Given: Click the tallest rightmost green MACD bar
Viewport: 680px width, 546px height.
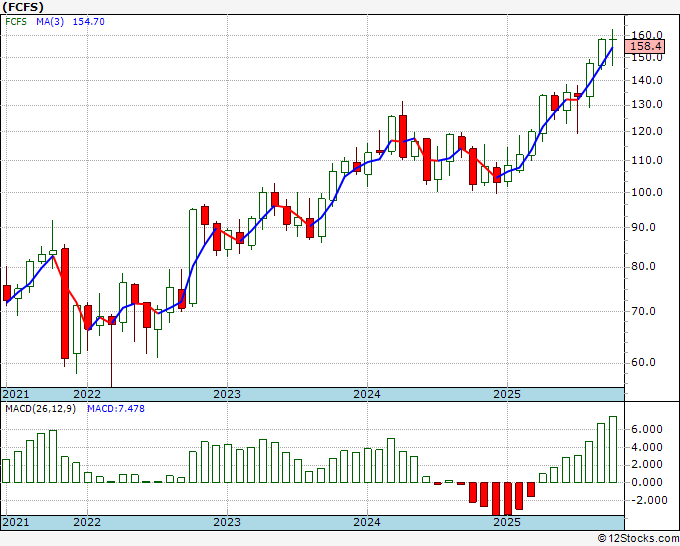Looking at the screenshot, I should [612, 449].
